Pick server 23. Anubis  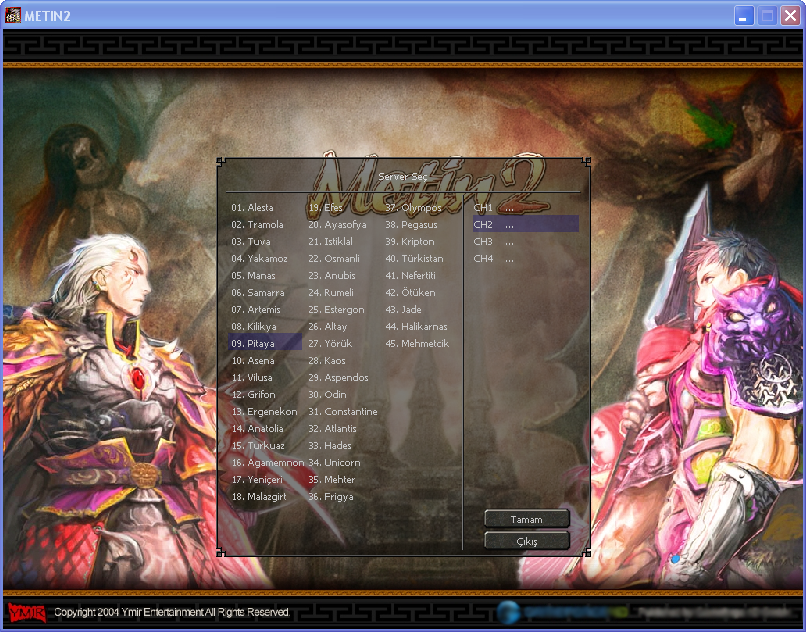pos(332,276)
